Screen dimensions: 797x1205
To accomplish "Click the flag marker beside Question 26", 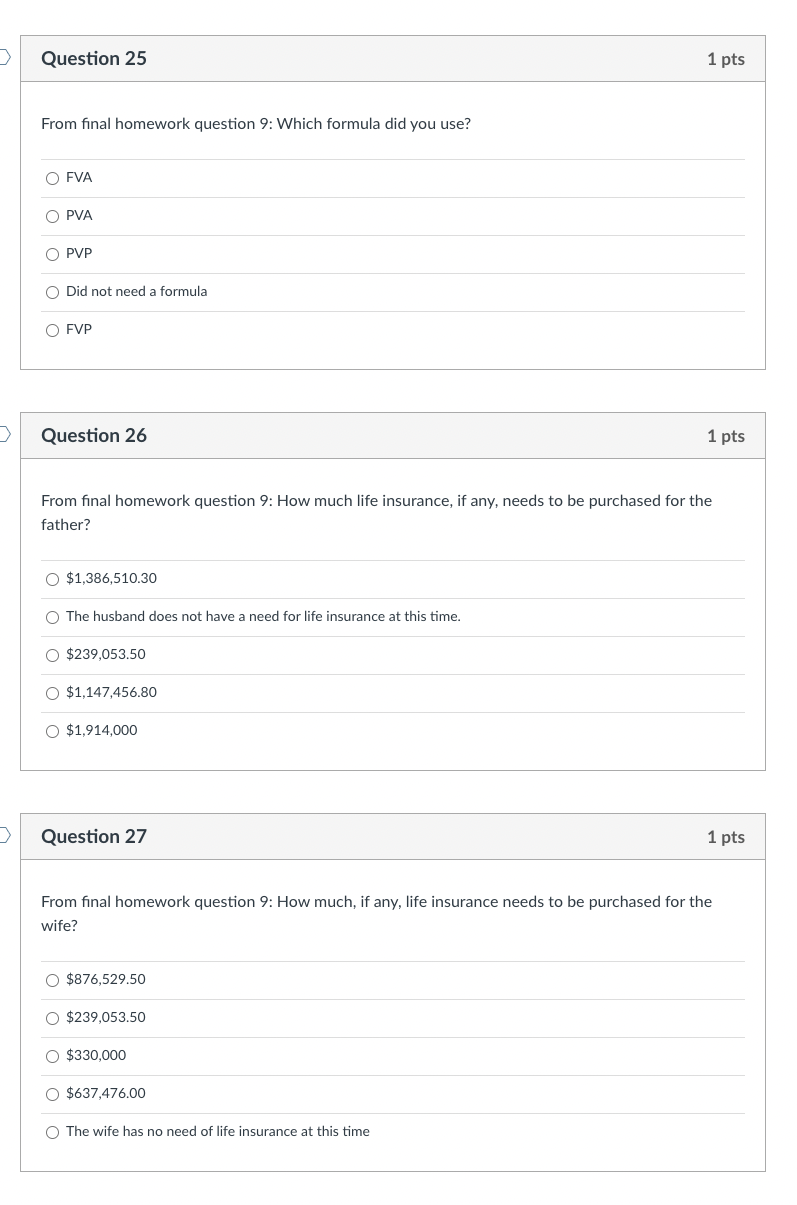I will point(3,436).
